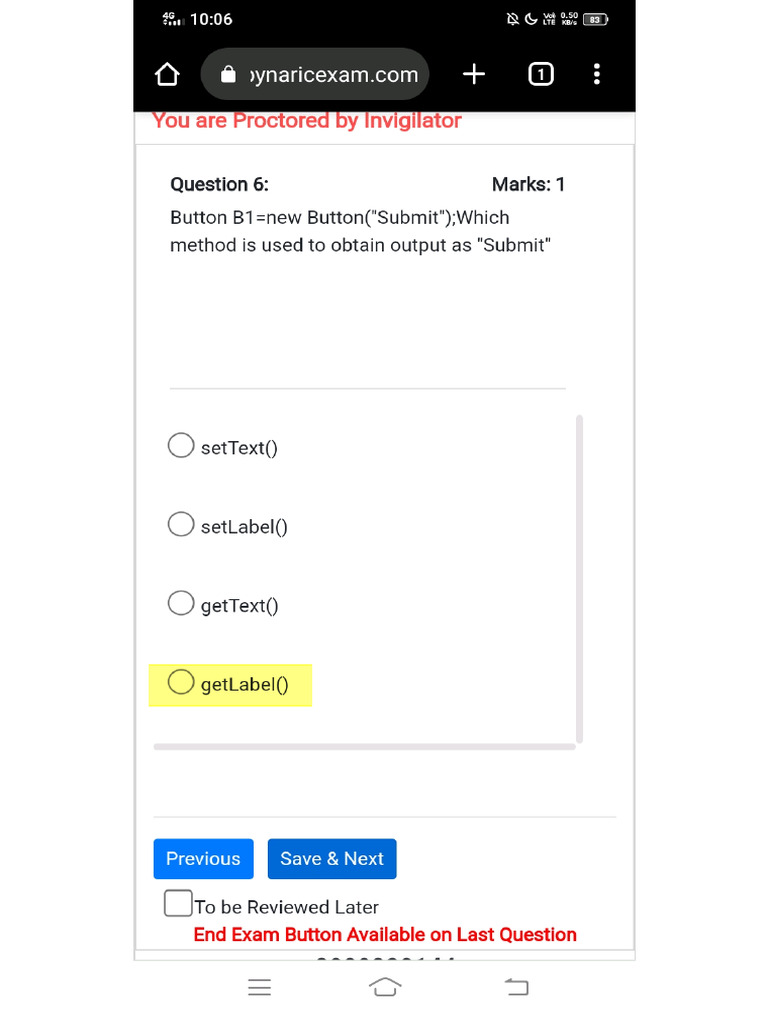Screen dimensions: 768x1024
Task: Click the vertical scrollbar beside options
Action: point(580,578)
